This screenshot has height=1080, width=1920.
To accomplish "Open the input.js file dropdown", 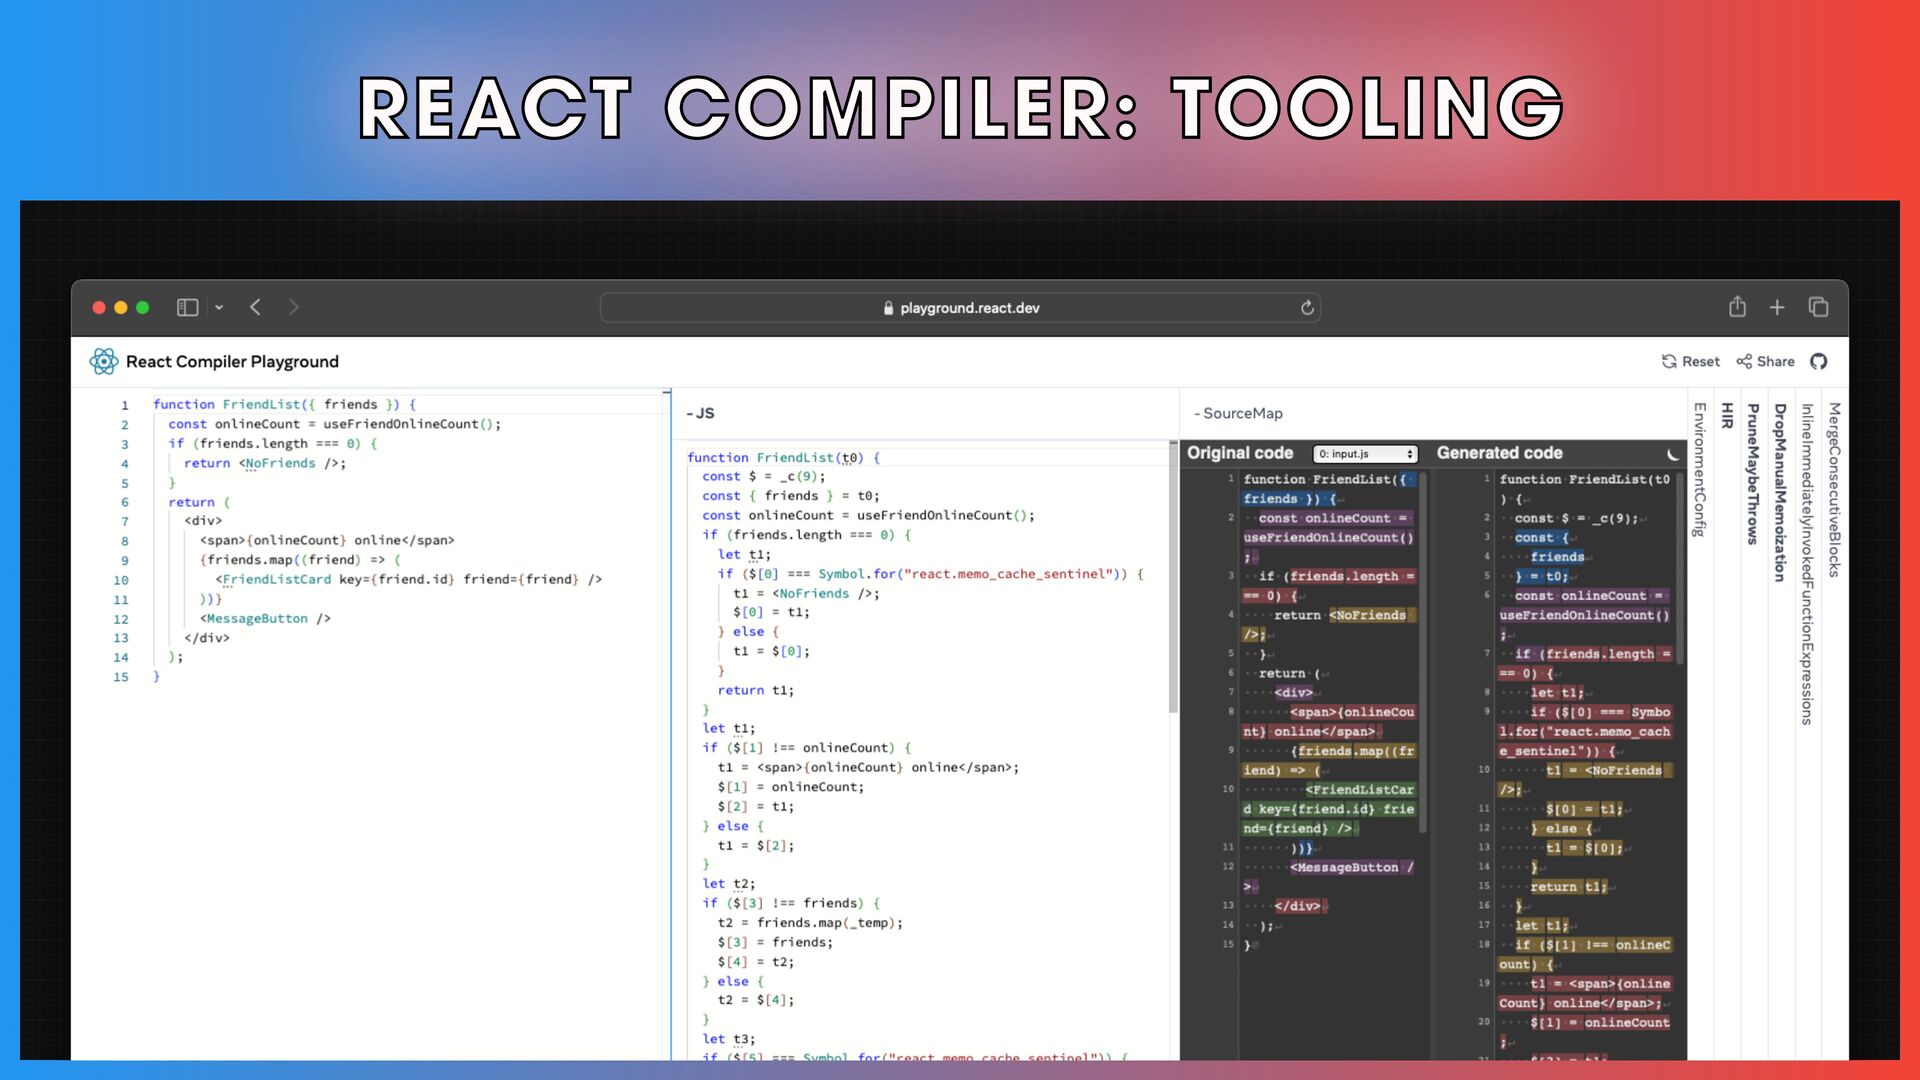I will click(x=1365, y=454).
